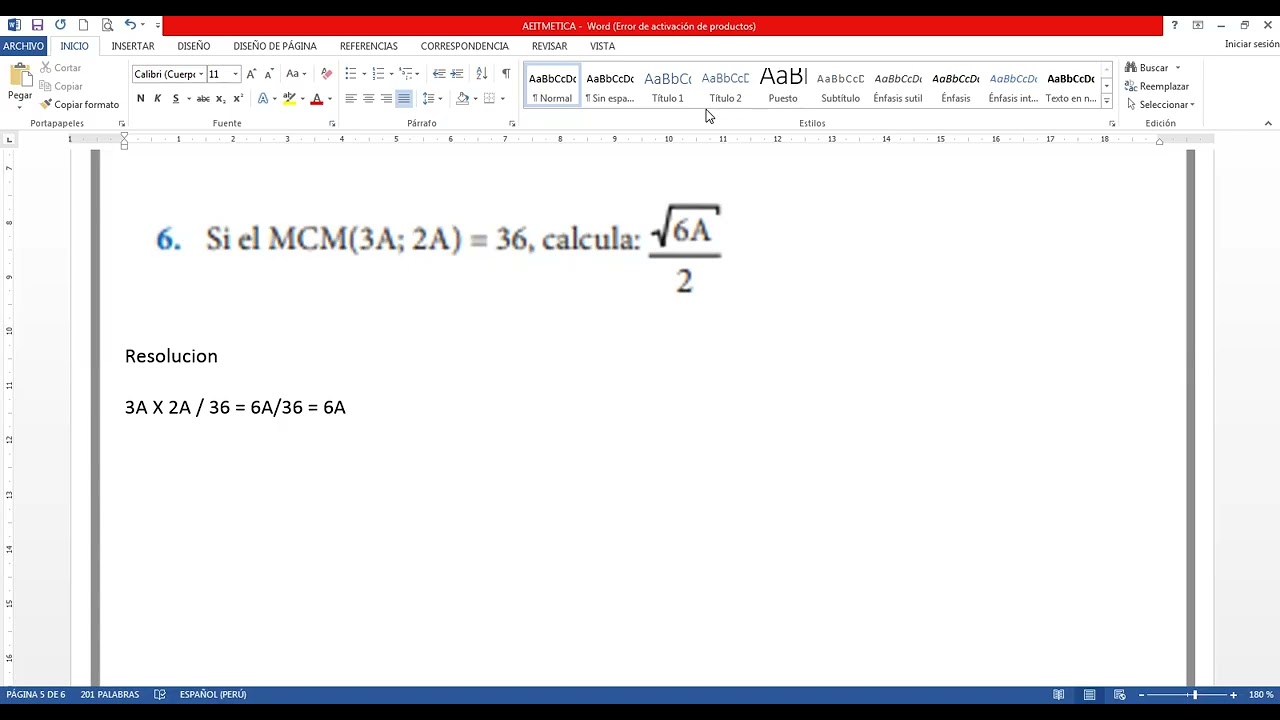
Task: Align the text to the right
Action: [x=386, y=99]
